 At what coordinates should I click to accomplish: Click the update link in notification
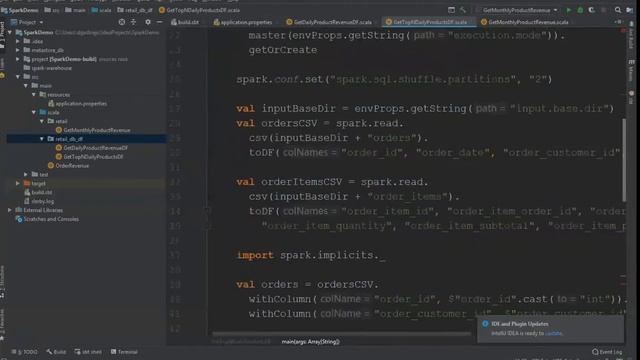point(553,333)
